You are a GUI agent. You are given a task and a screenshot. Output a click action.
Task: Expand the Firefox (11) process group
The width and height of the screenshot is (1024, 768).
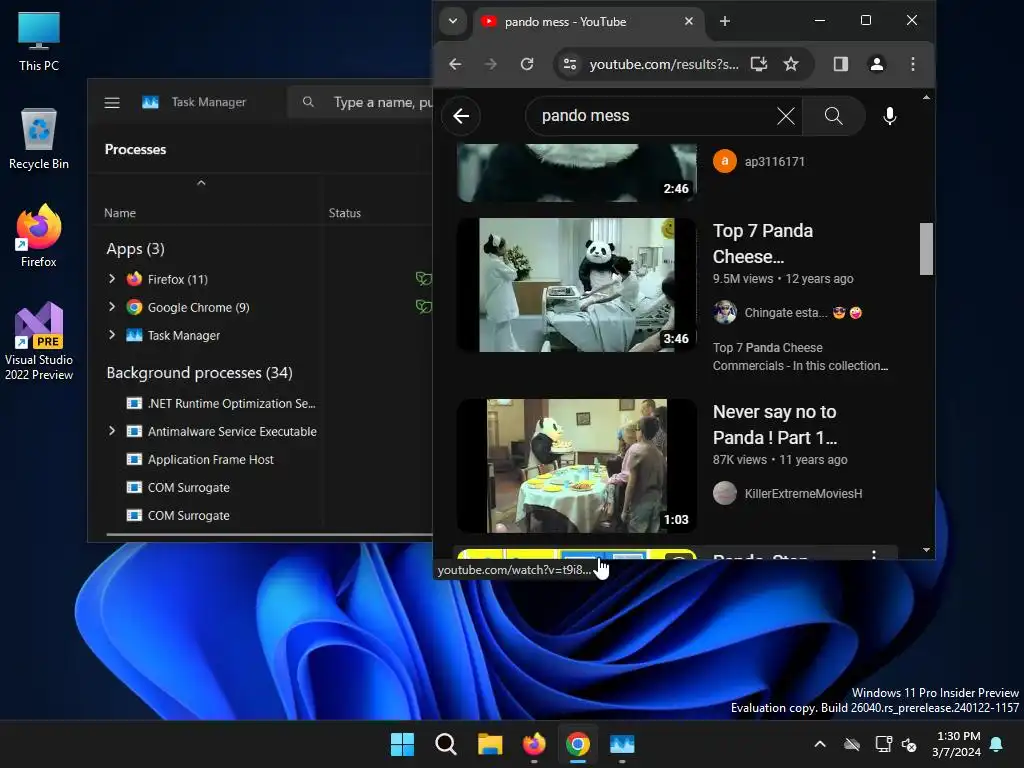pos(112,279)
